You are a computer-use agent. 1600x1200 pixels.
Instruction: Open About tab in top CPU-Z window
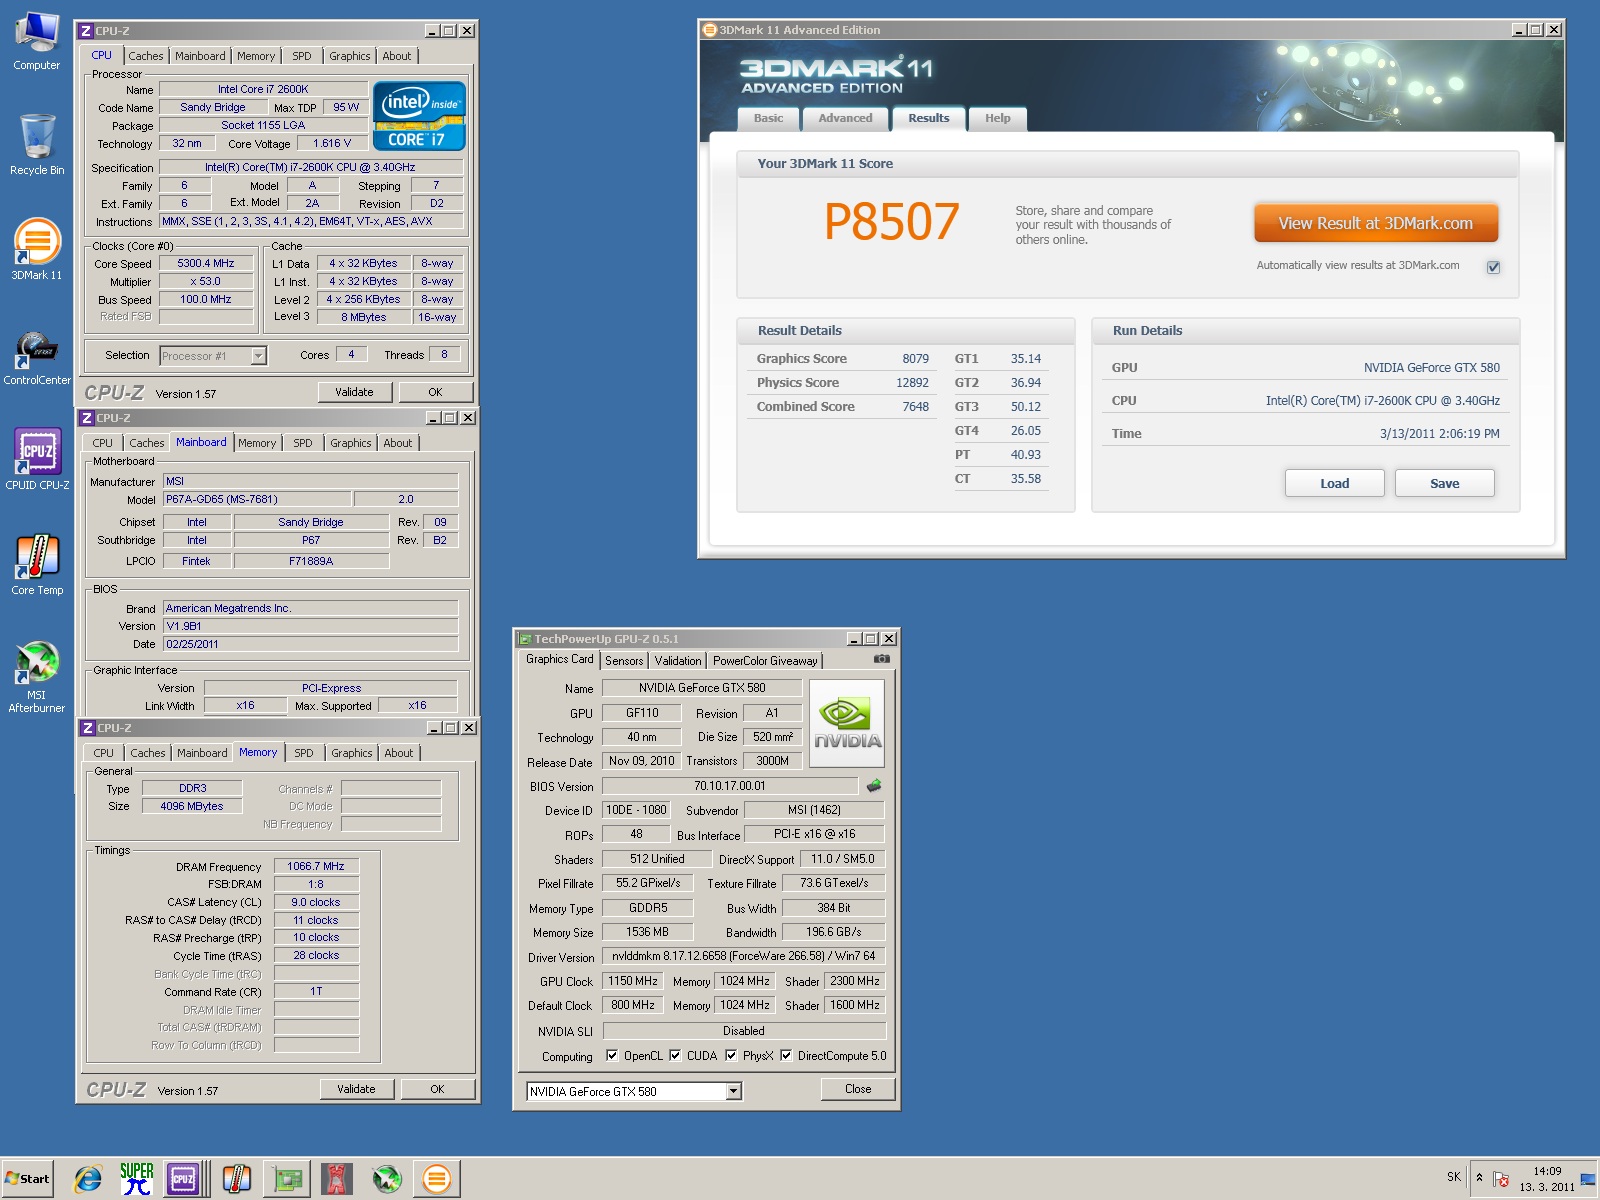[397, 56]
